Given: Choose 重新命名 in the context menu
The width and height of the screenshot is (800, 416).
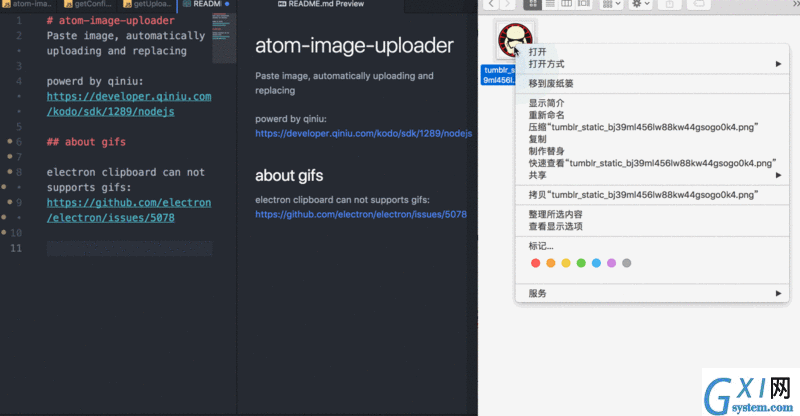Looking at the screenshot, I should pyautogui.click(x=653, y=115).
